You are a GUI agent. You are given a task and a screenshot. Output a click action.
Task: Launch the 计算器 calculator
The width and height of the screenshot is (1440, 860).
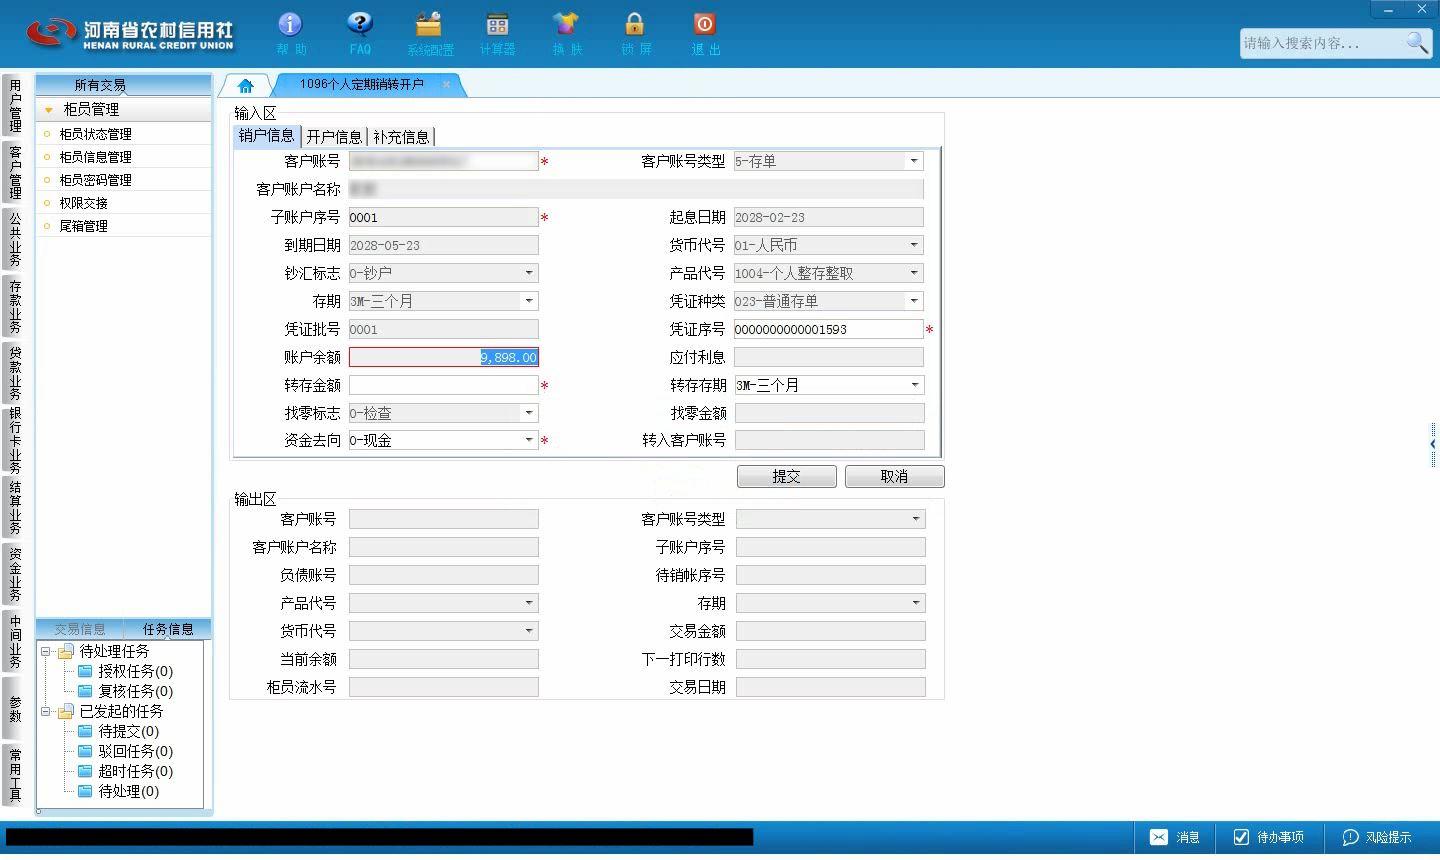point(497,24)
